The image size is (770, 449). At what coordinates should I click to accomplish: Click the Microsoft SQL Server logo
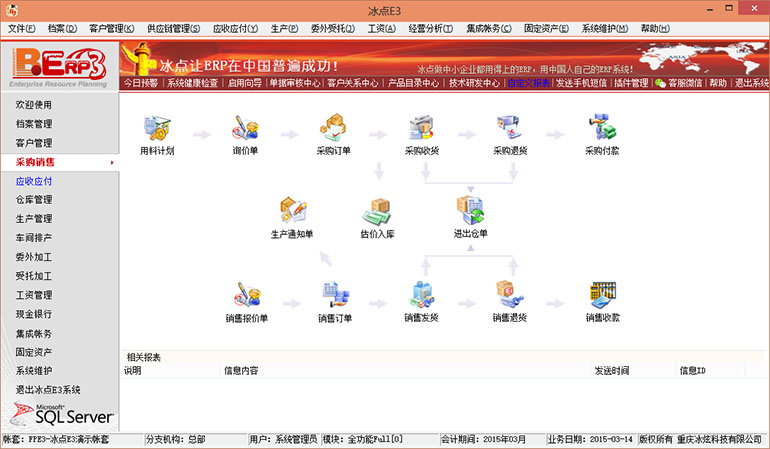(62, 415)
